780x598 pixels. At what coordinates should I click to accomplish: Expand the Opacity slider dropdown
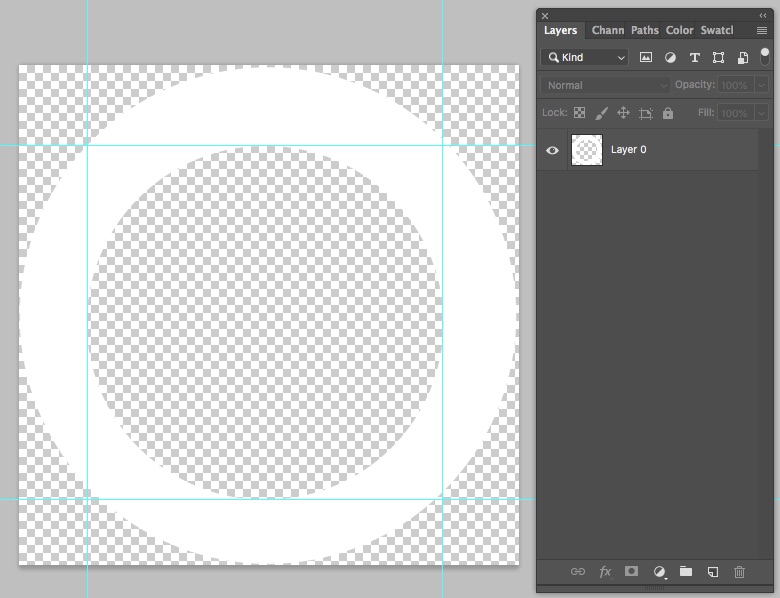[x=762, y=86]
